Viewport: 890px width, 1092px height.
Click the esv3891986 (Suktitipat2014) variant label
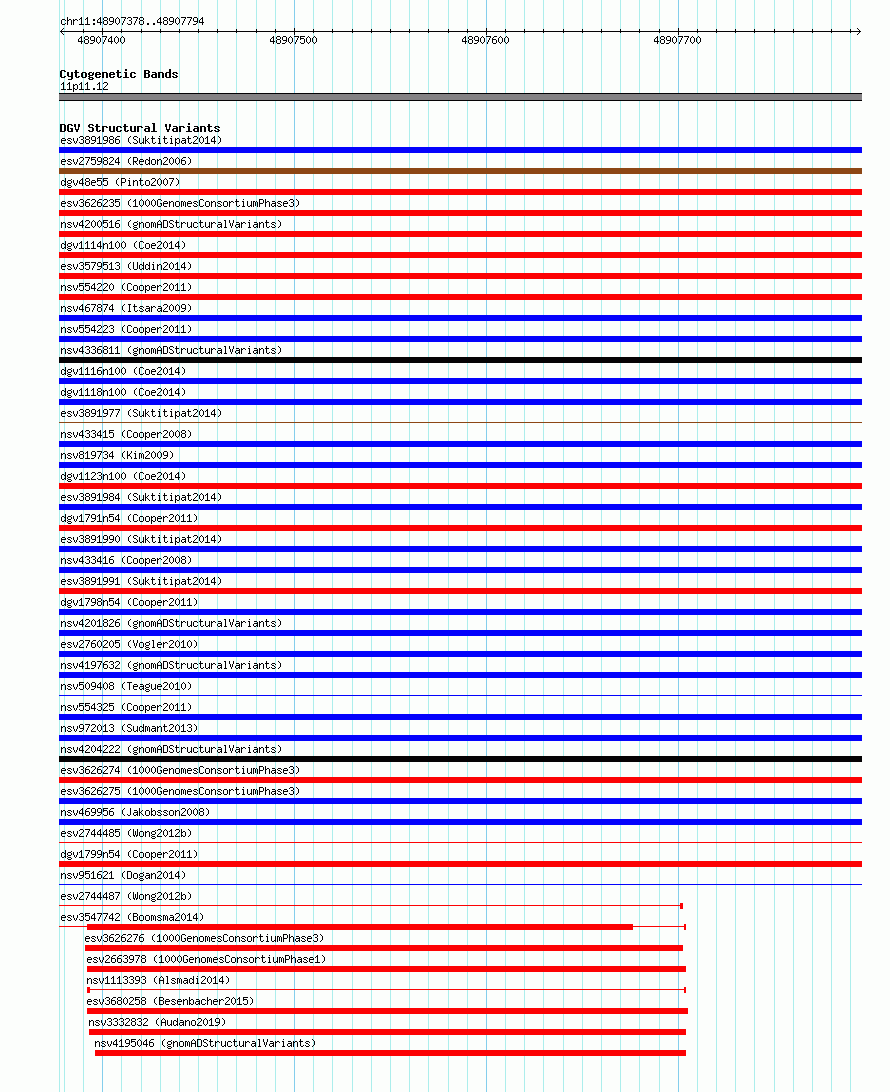coord(141,140)
